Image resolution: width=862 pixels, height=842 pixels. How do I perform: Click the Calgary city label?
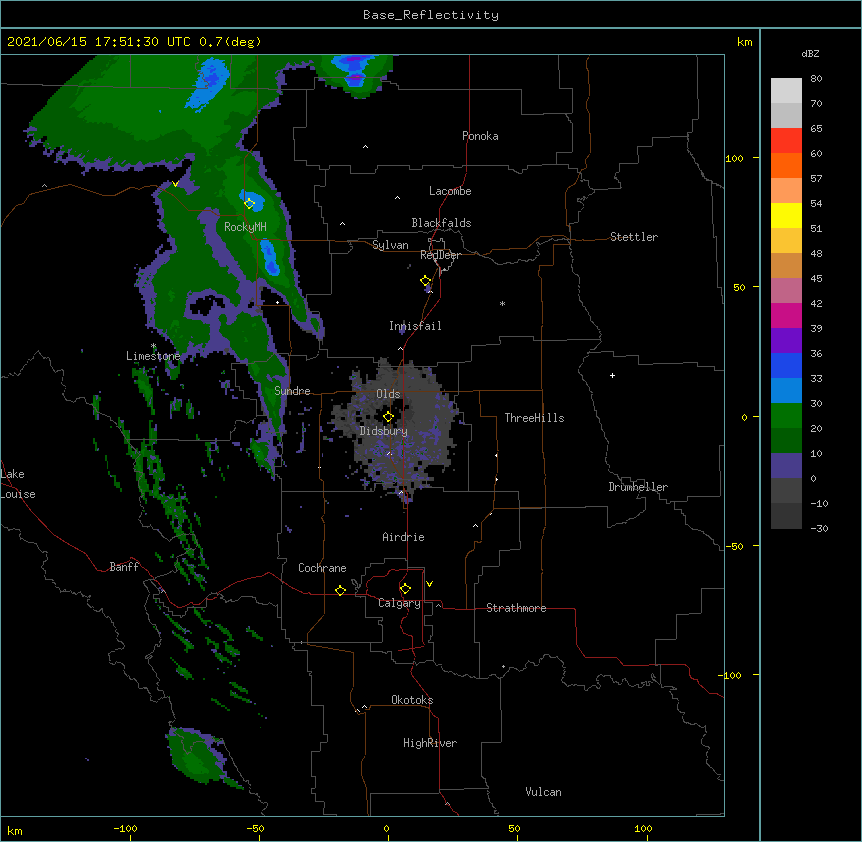click(399, 603)
